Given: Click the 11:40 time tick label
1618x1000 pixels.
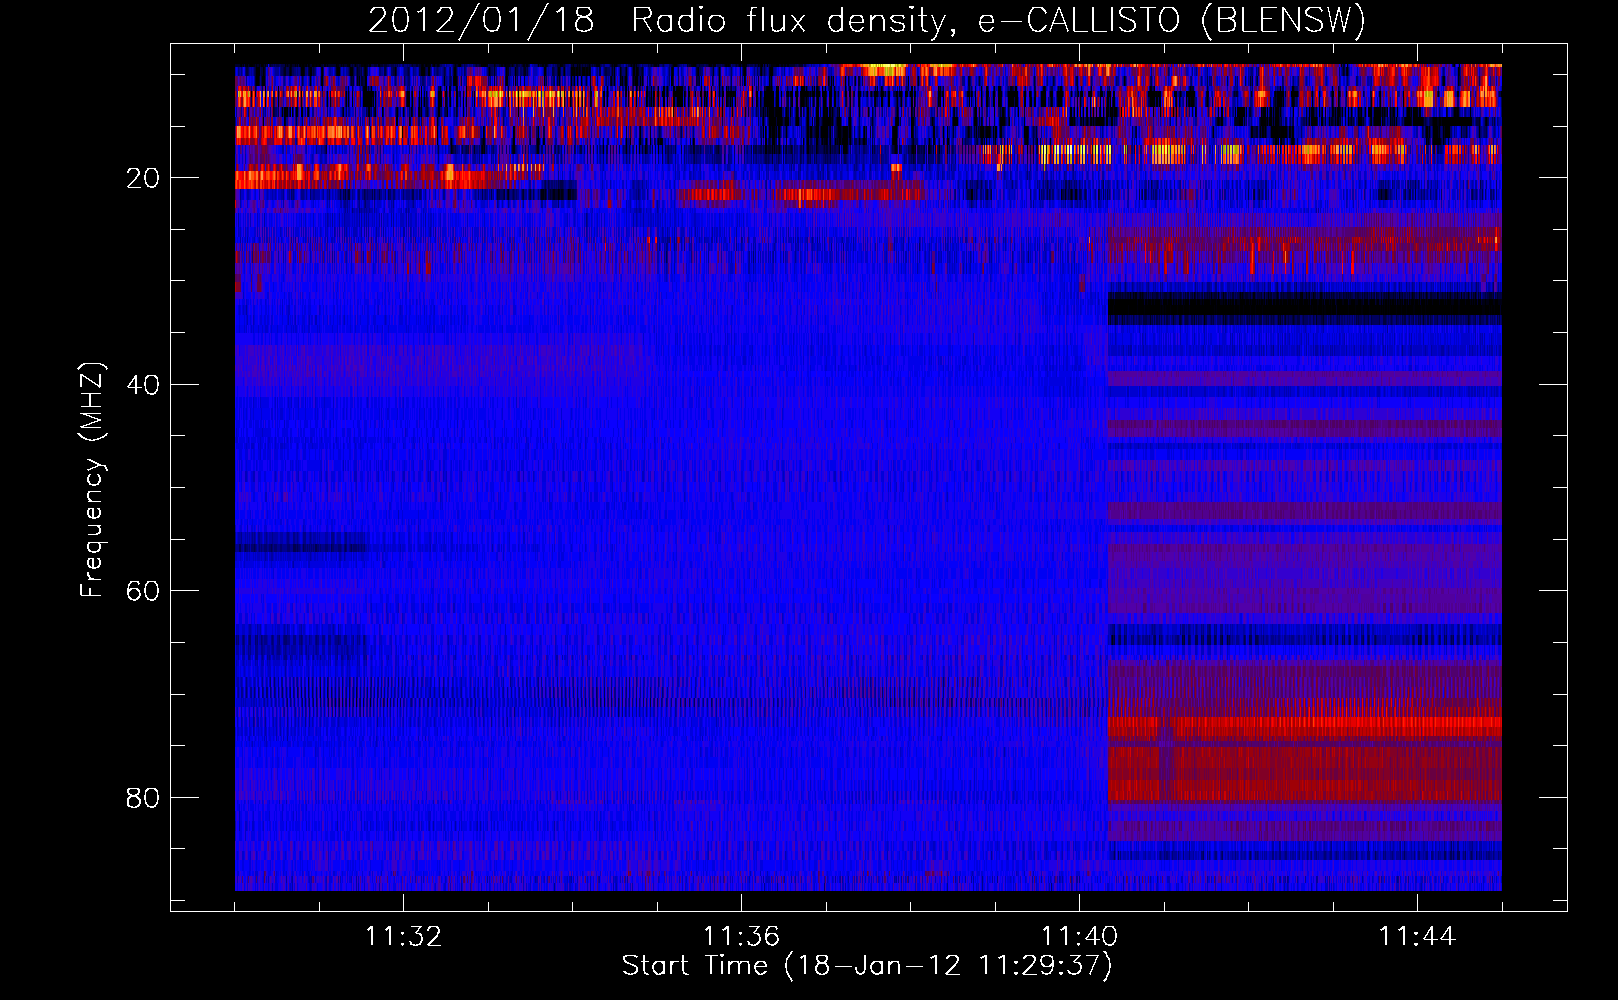Looking at the screenshot, I should click(x=1079, y=937).
